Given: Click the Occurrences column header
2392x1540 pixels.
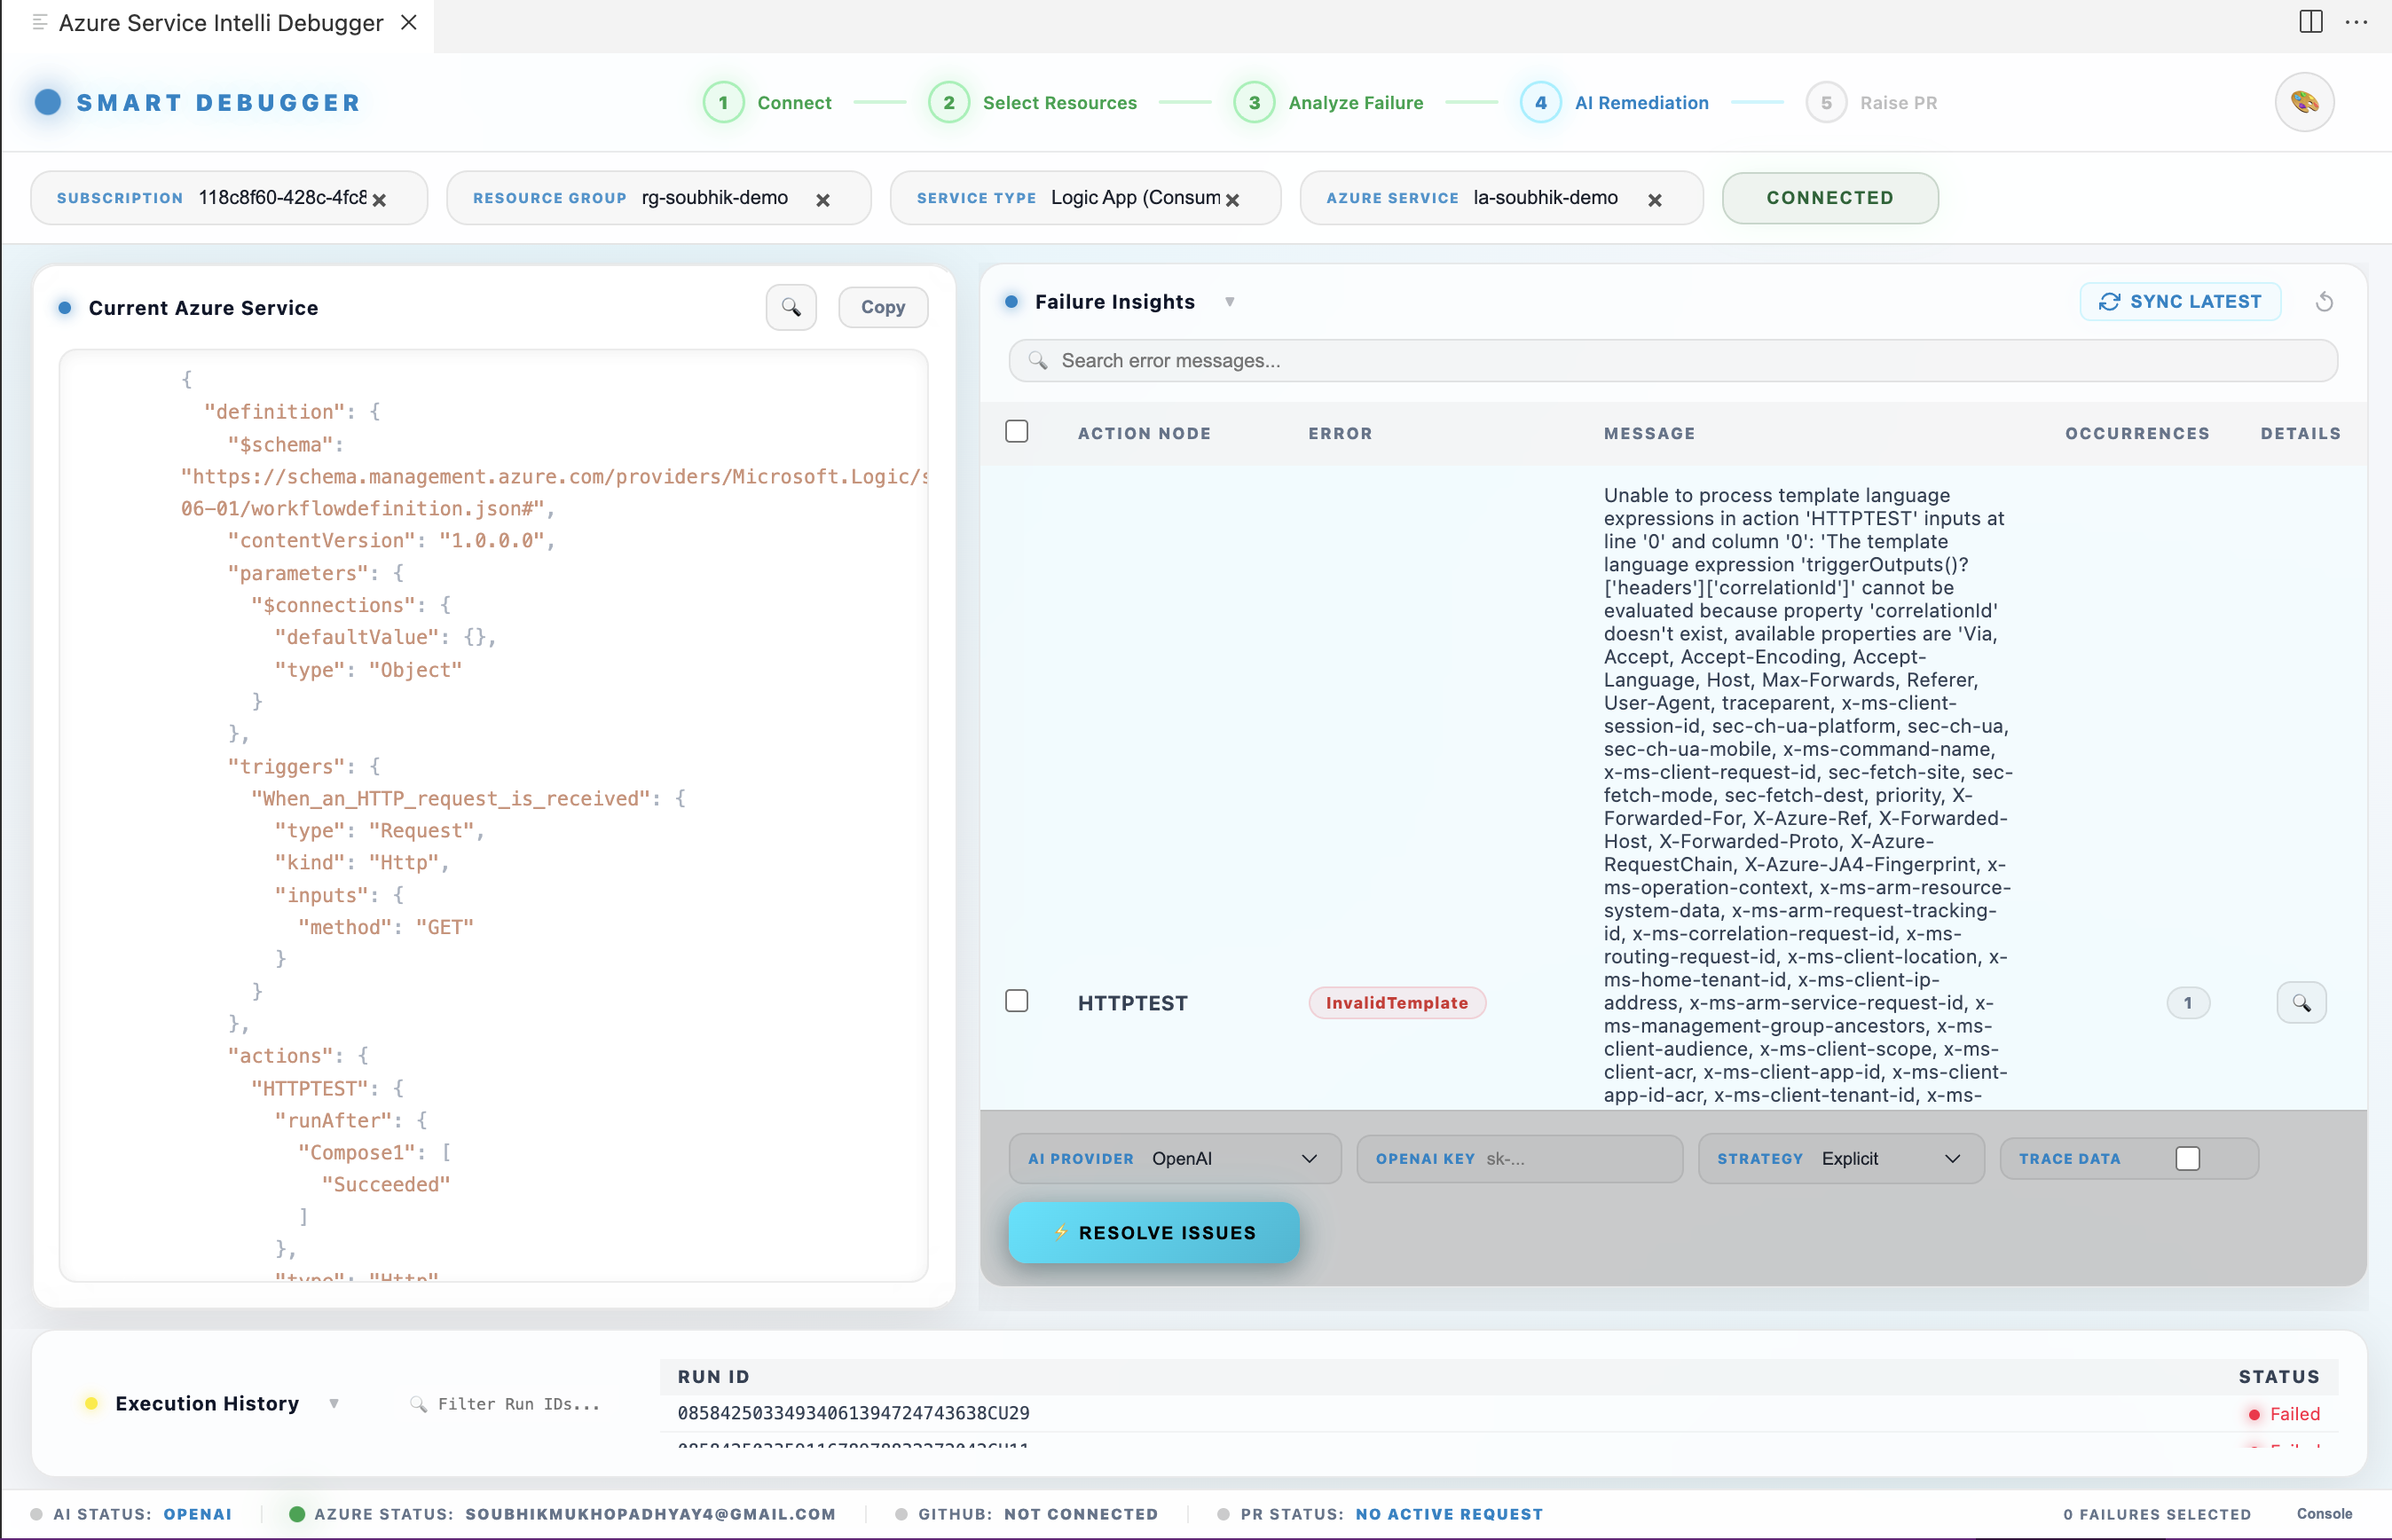Looking at the screenshot, I should point(2137,433).
